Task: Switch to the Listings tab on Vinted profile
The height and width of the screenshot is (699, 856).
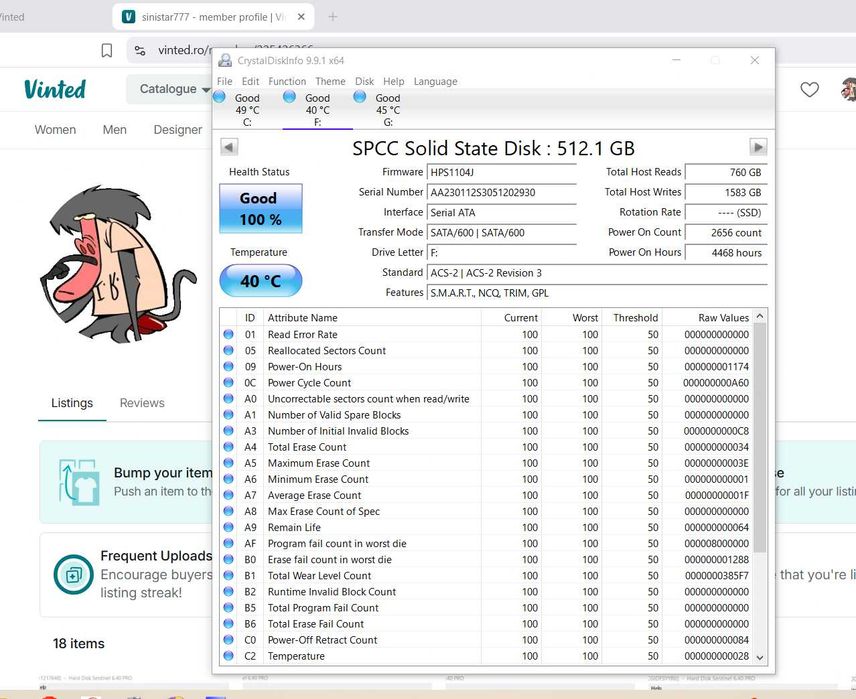Action: (72, 403)
